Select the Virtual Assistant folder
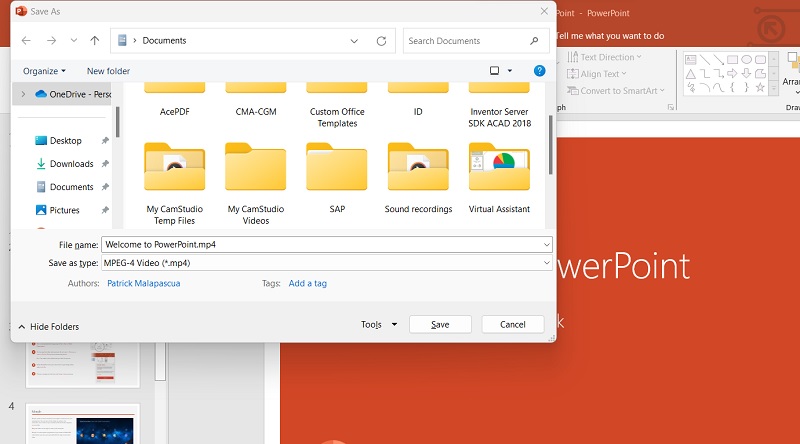This screenshot has width=800, height=444. click(x=499, y=178)
